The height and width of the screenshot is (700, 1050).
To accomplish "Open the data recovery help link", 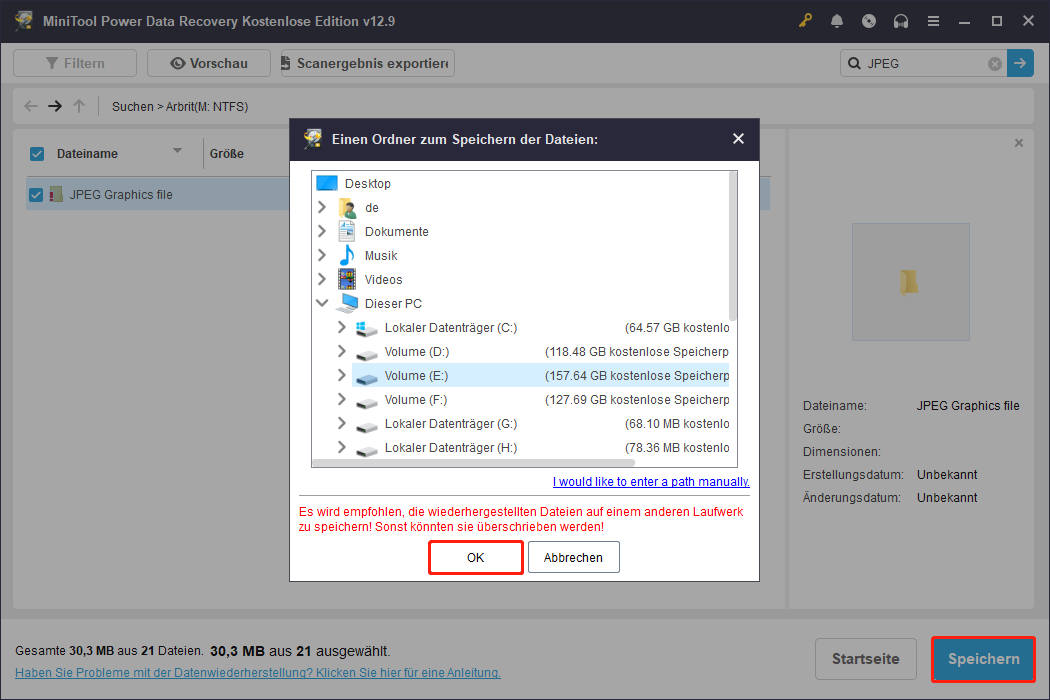I will tap(258, 672).
